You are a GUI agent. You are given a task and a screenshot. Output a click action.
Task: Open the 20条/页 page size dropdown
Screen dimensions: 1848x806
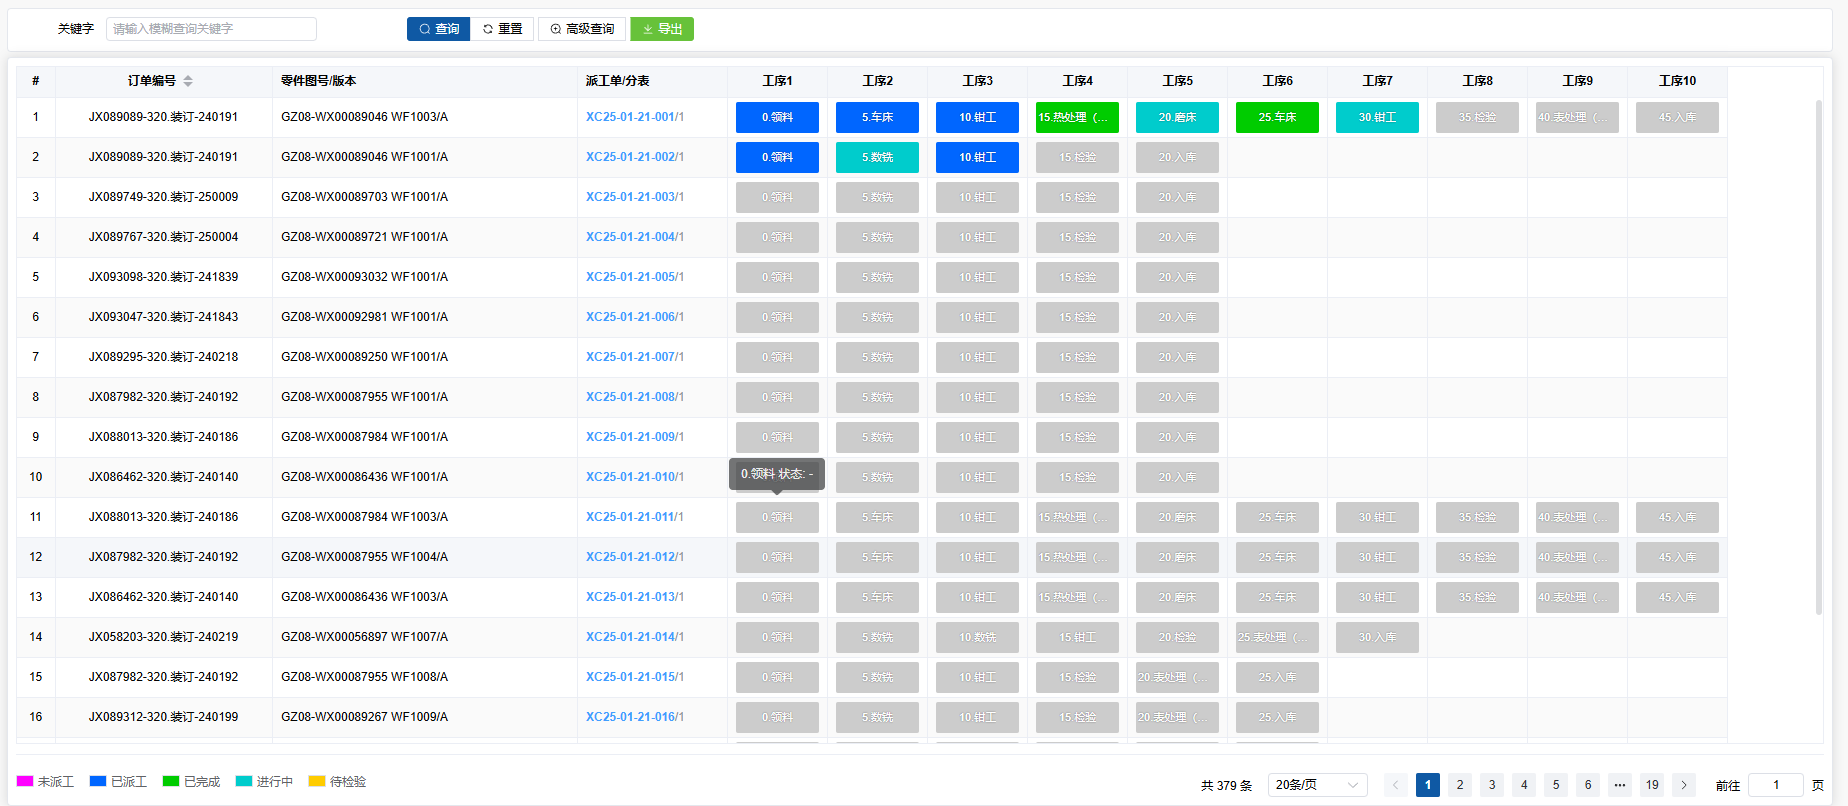(1317, 785)
